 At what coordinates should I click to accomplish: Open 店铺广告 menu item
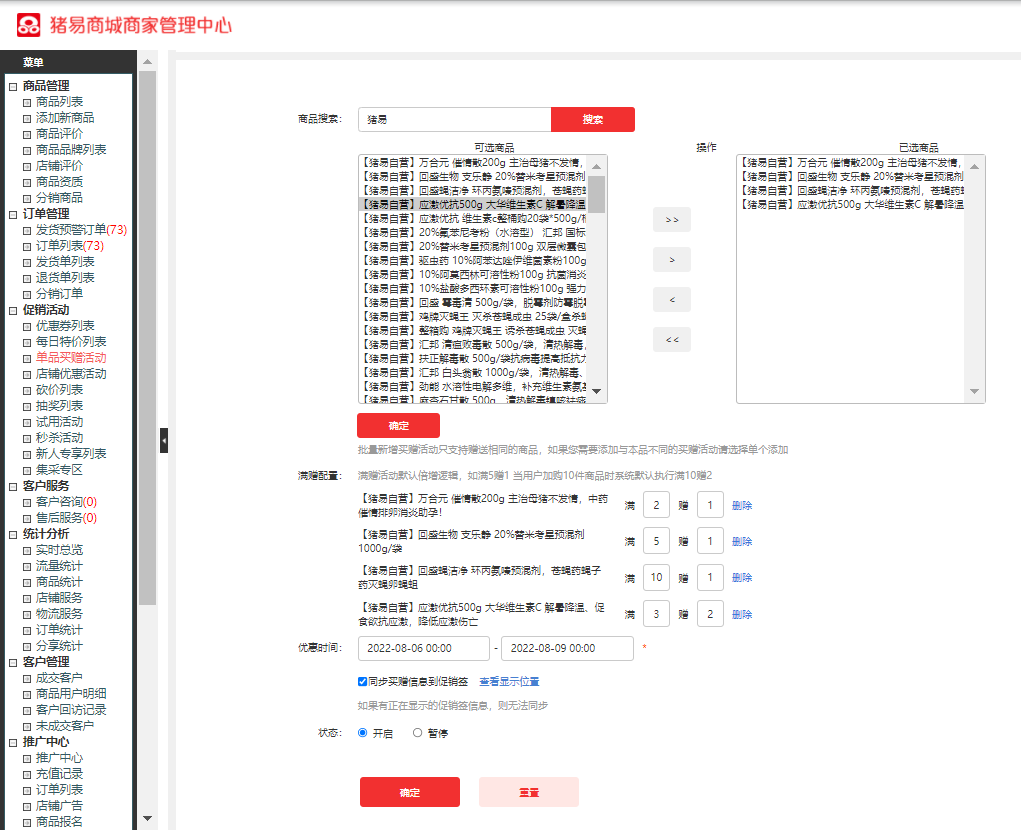59,806
